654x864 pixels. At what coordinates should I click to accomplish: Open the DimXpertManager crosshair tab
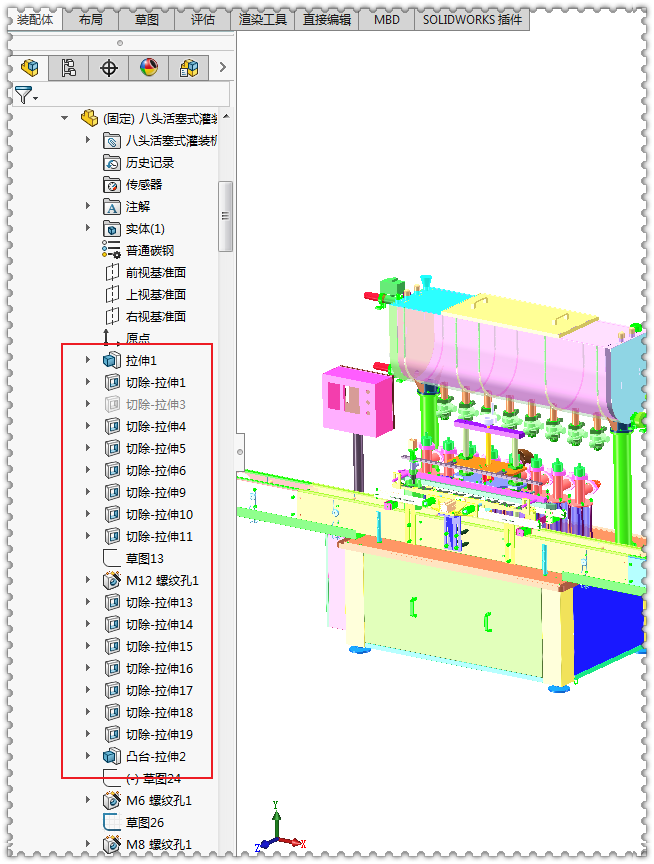pos(109,68)
